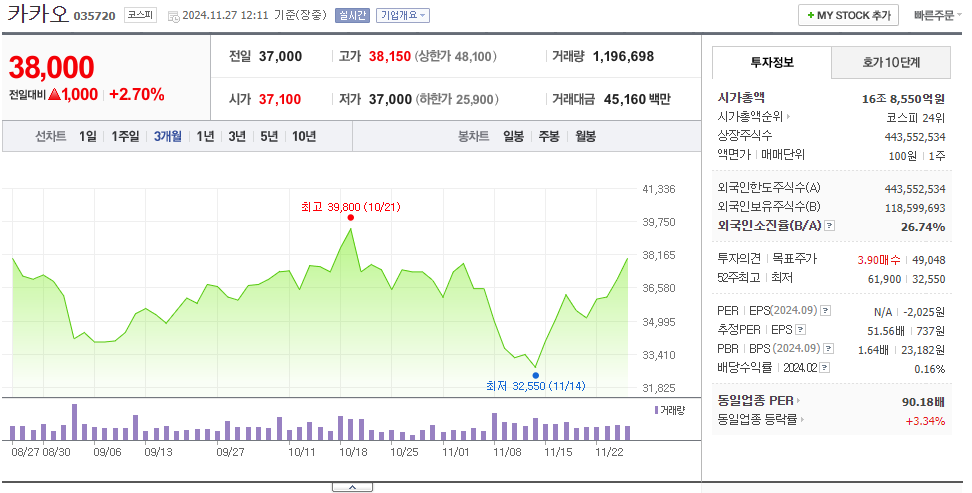
Task: Click help icon beside 추정PER EPS
Action: (x=800, y=330)
